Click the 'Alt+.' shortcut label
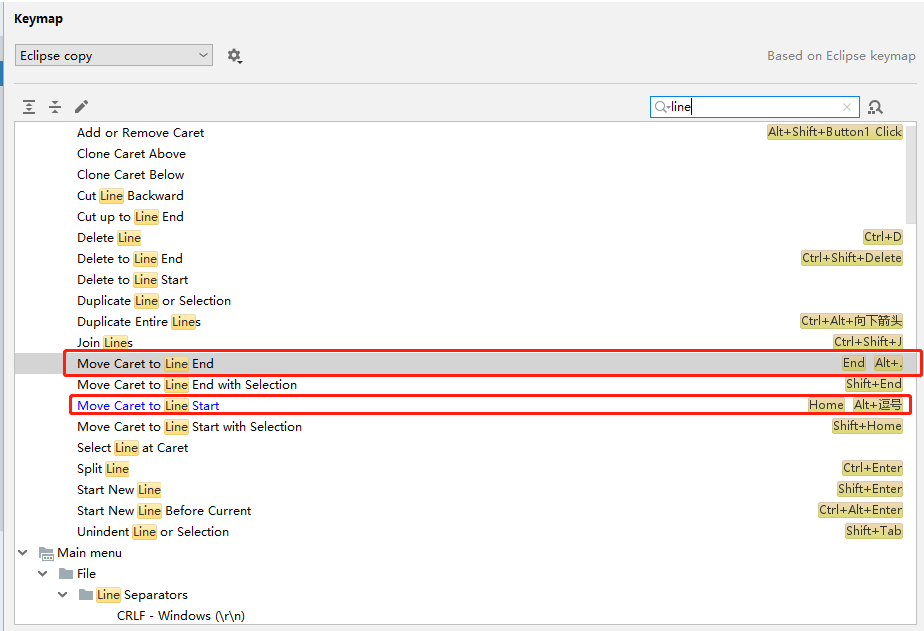The image size is (924, 631). pos(888,363)
